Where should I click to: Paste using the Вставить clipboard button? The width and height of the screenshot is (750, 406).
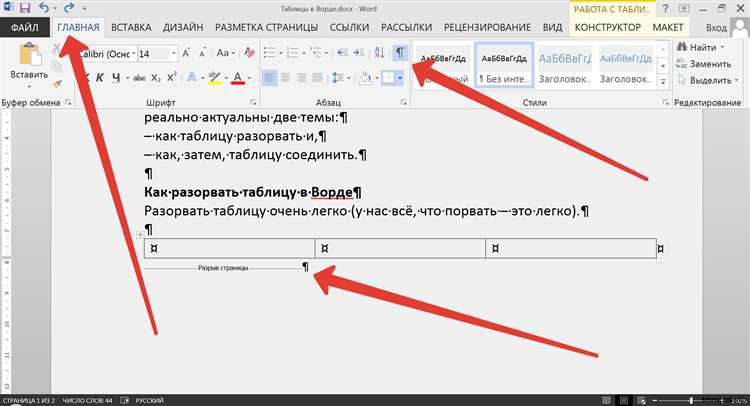coord(29,65)
